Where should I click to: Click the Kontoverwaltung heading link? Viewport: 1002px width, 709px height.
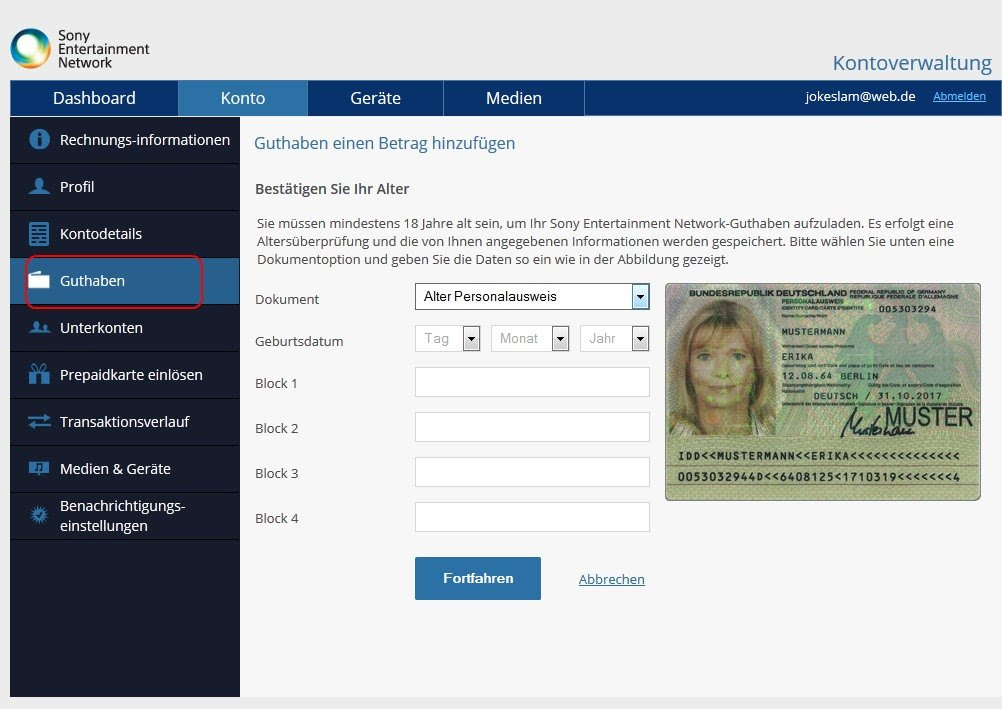[912, 63]
